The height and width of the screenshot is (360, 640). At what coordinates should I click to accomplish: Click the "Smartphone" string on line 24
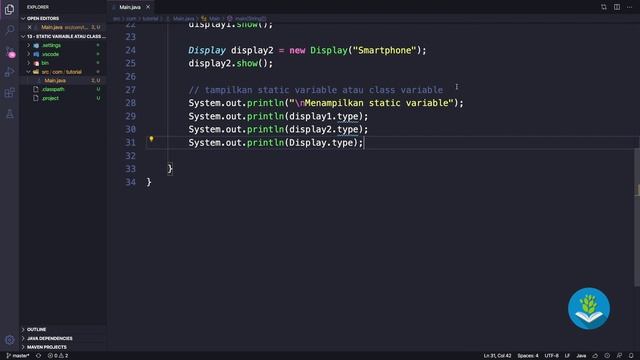[x=384, y=50]
